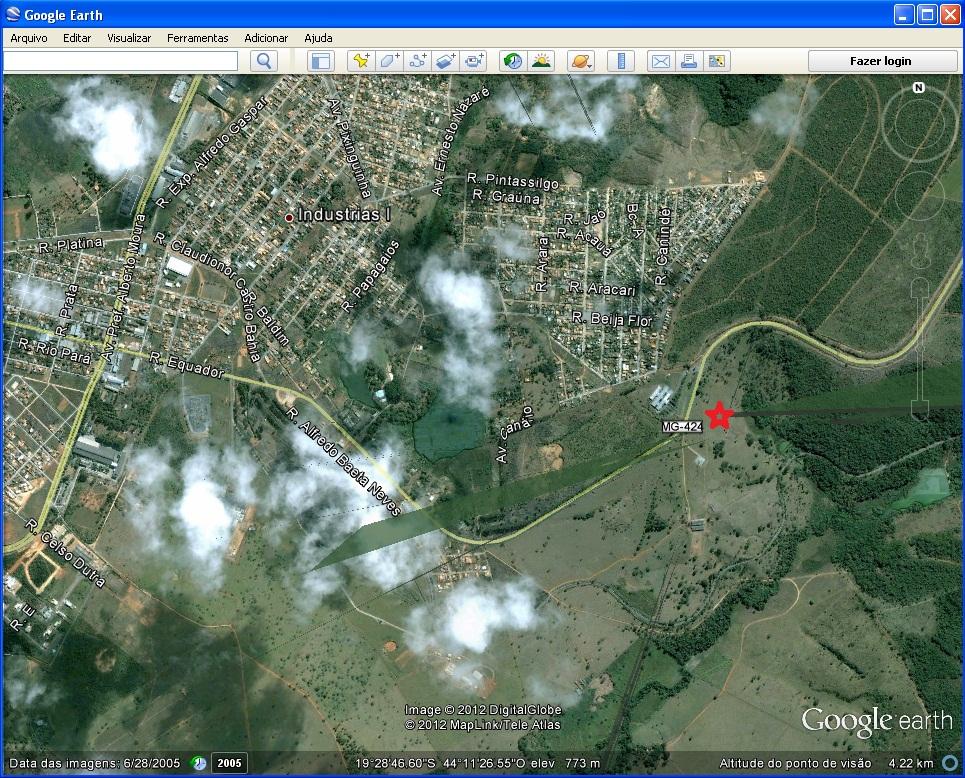Open the Ferramentas menu
This screenshot has height=778, width=965.
(198, 38)
